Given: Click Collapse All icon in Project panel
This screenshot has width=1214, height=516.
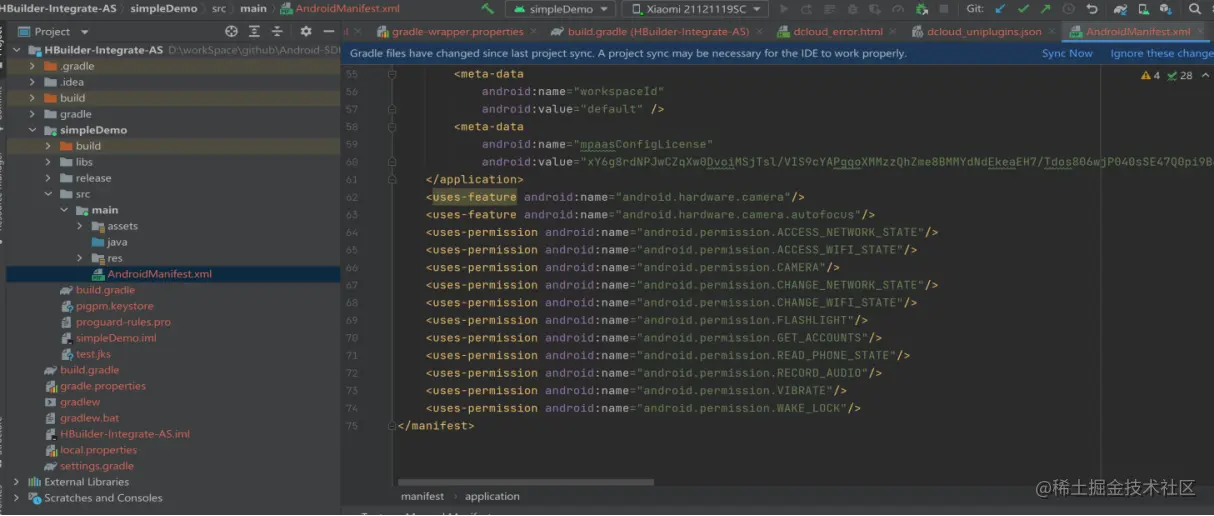Looking at the screenshot, I should (x=277, y=32).
